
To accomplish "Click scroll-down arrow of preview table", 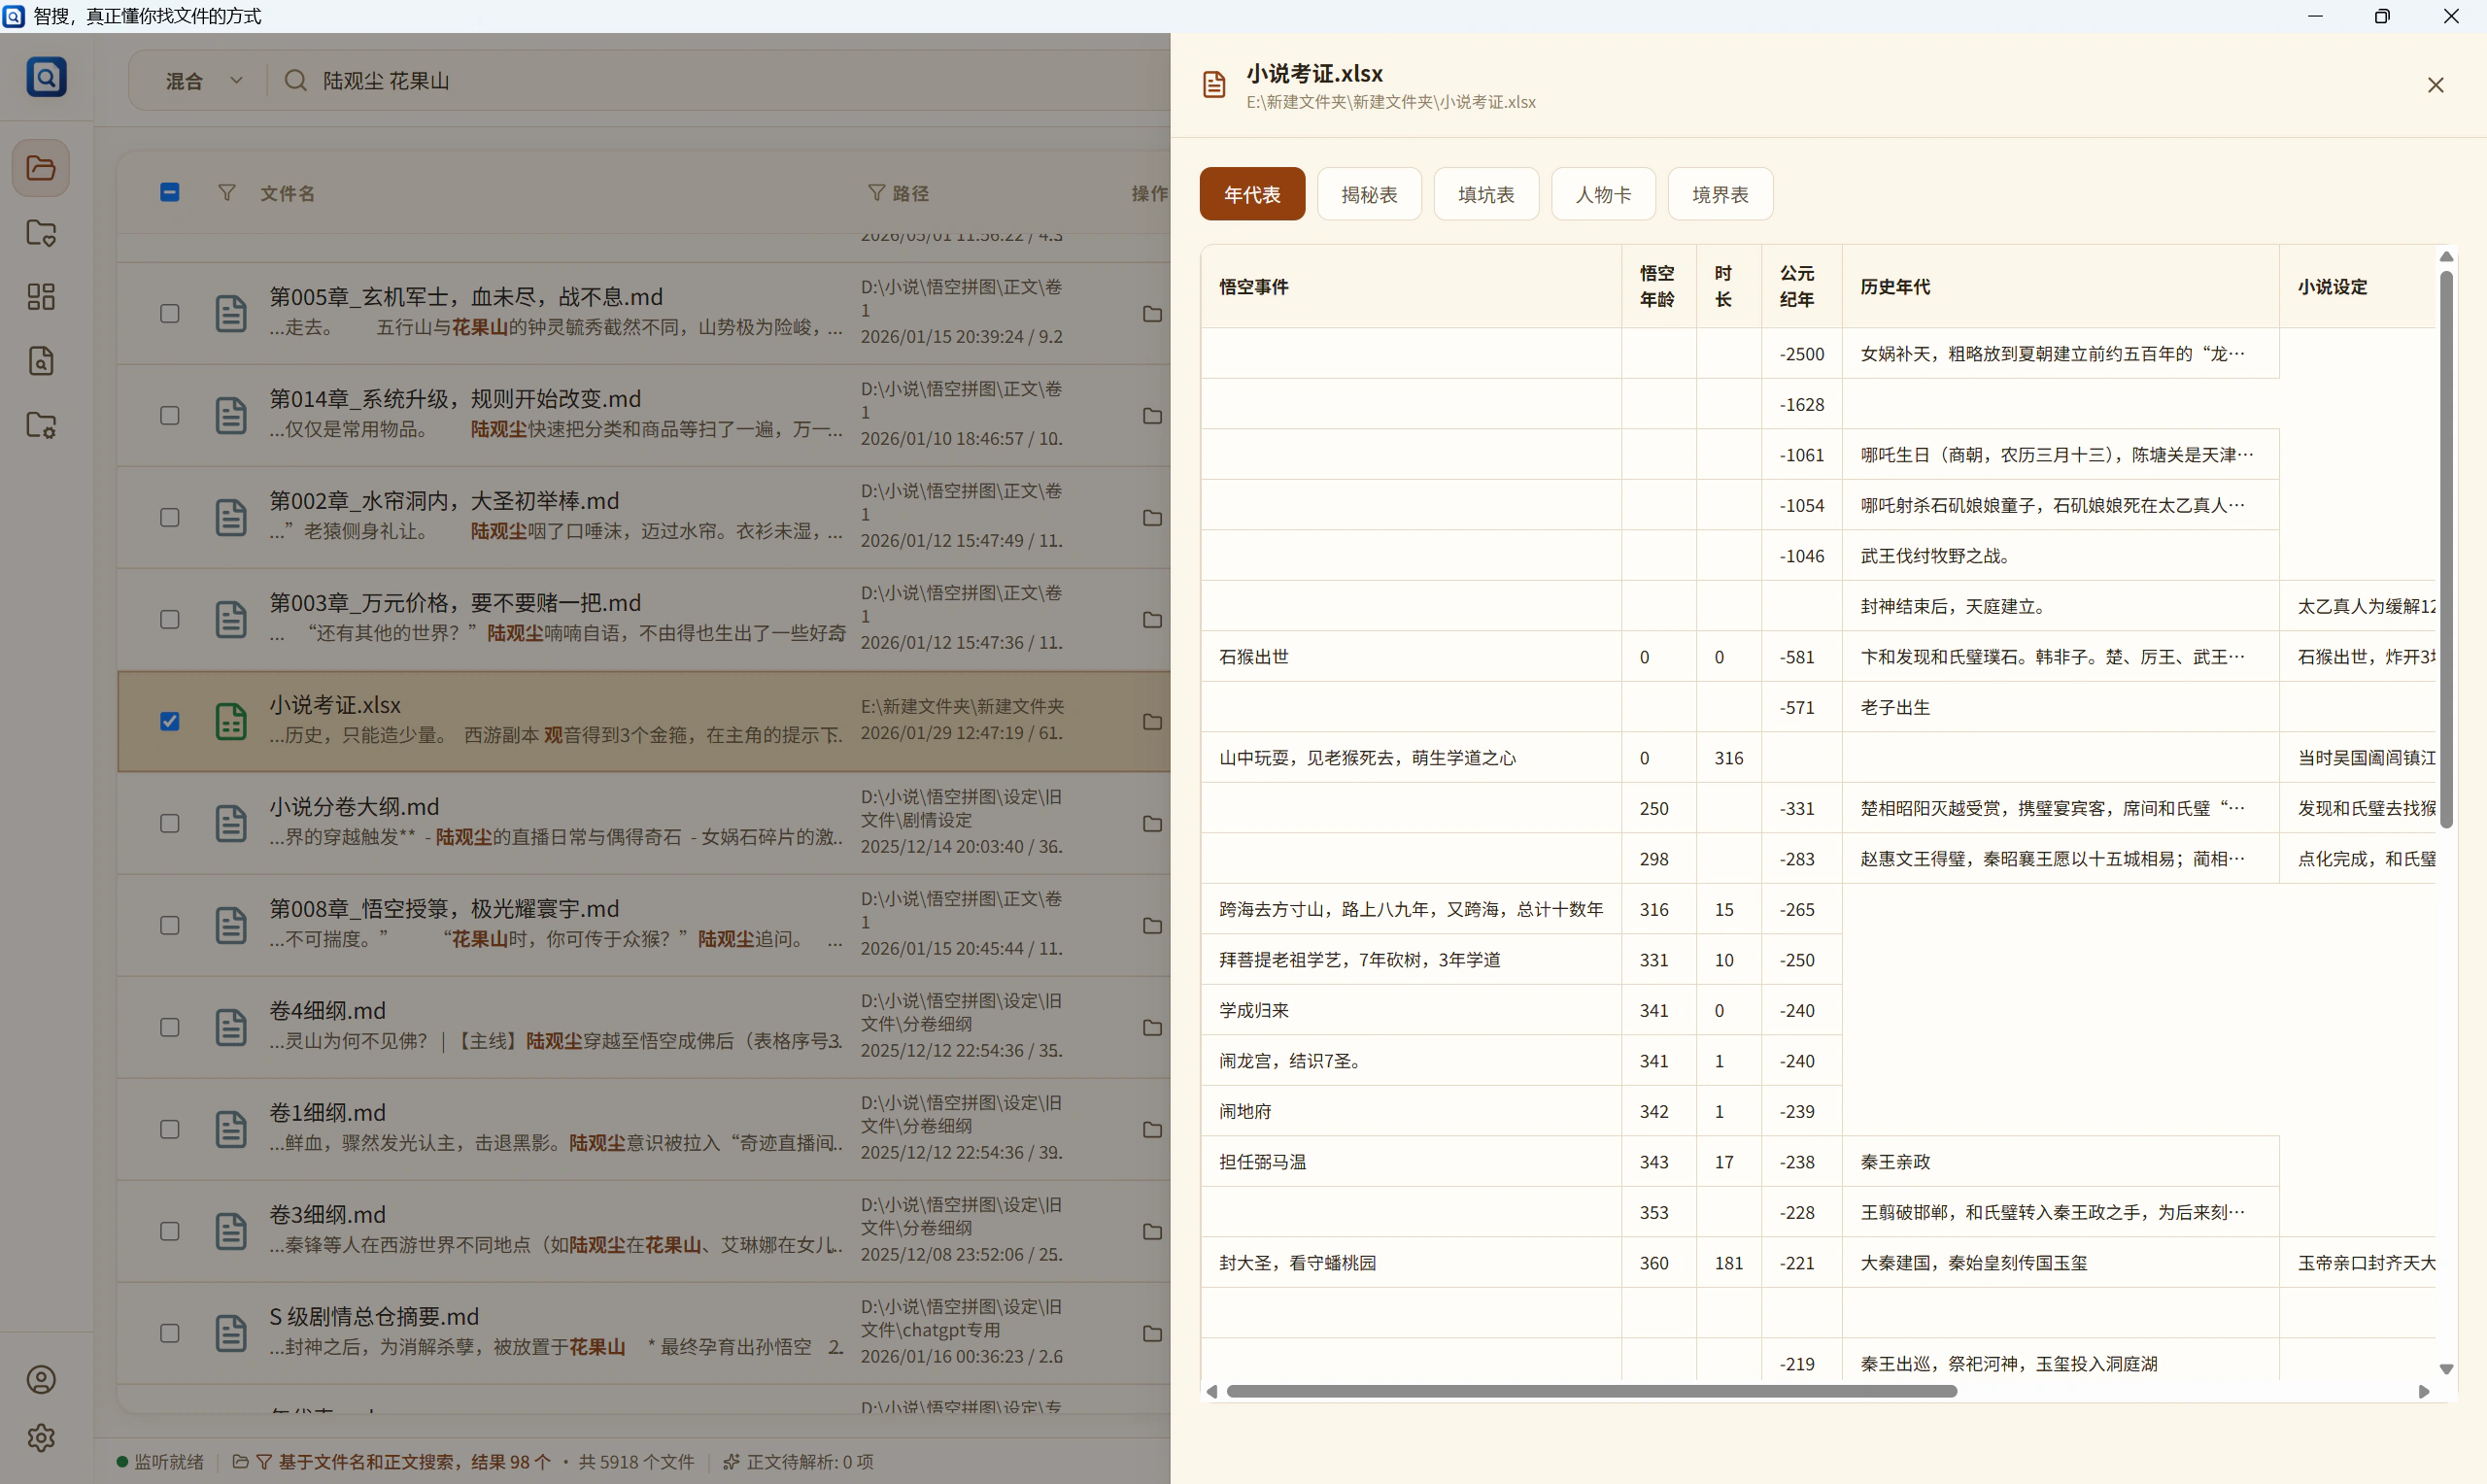I will tap(2446, 1369).
